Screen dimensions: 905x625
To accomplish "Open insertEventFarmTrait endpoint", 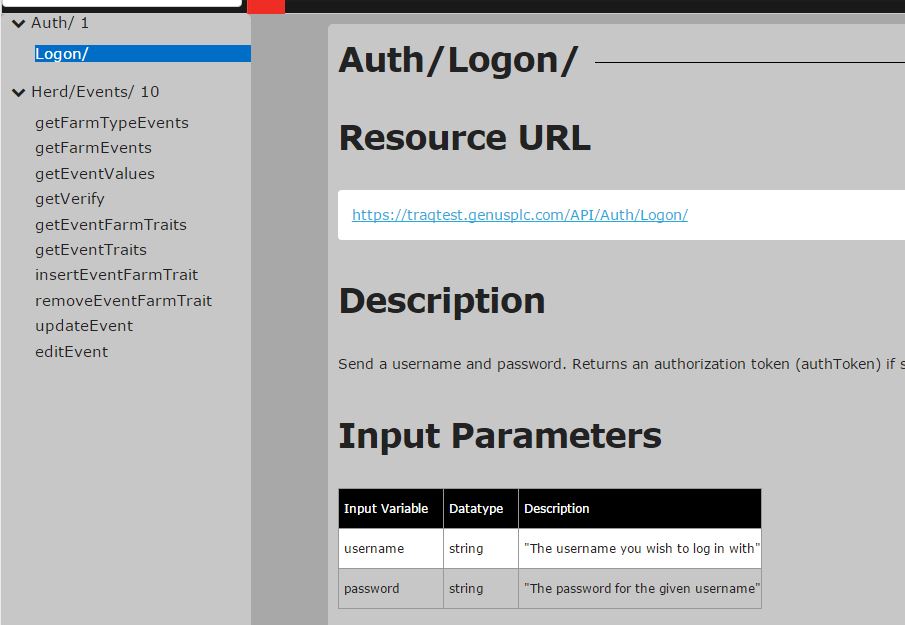I will [116, 275].
